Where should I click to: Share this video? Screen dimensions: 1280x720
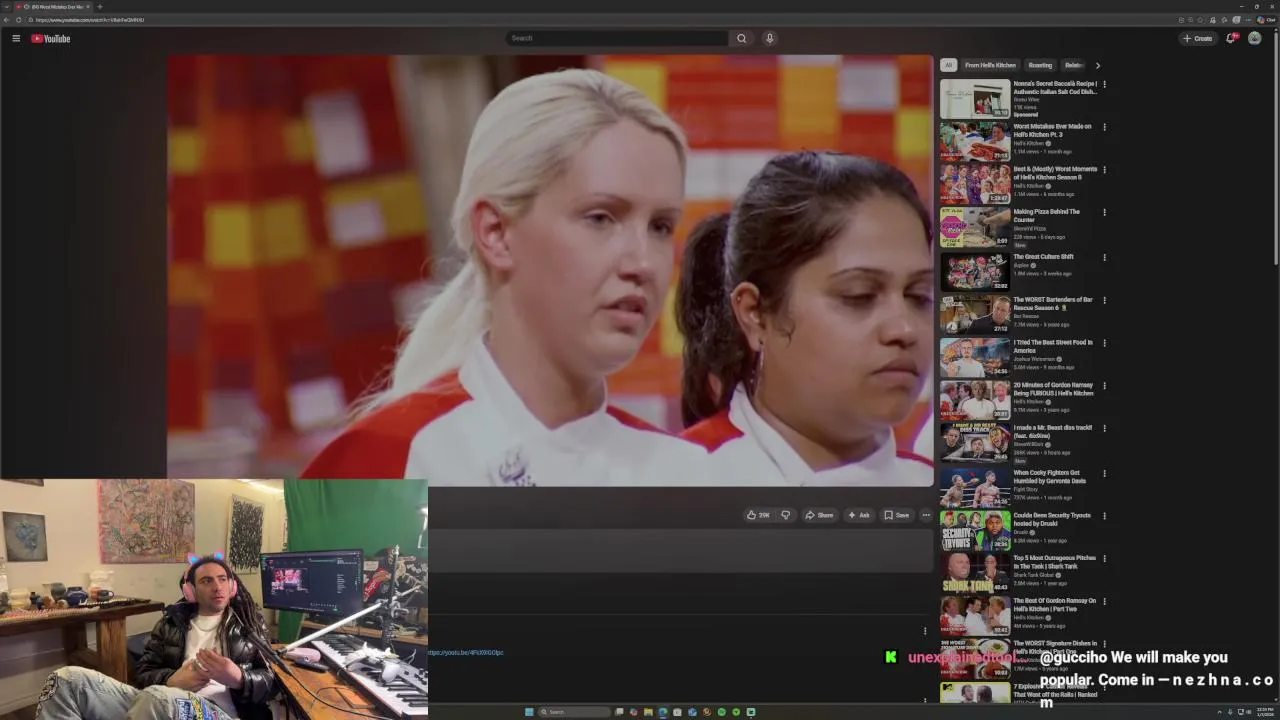[819, 515]
